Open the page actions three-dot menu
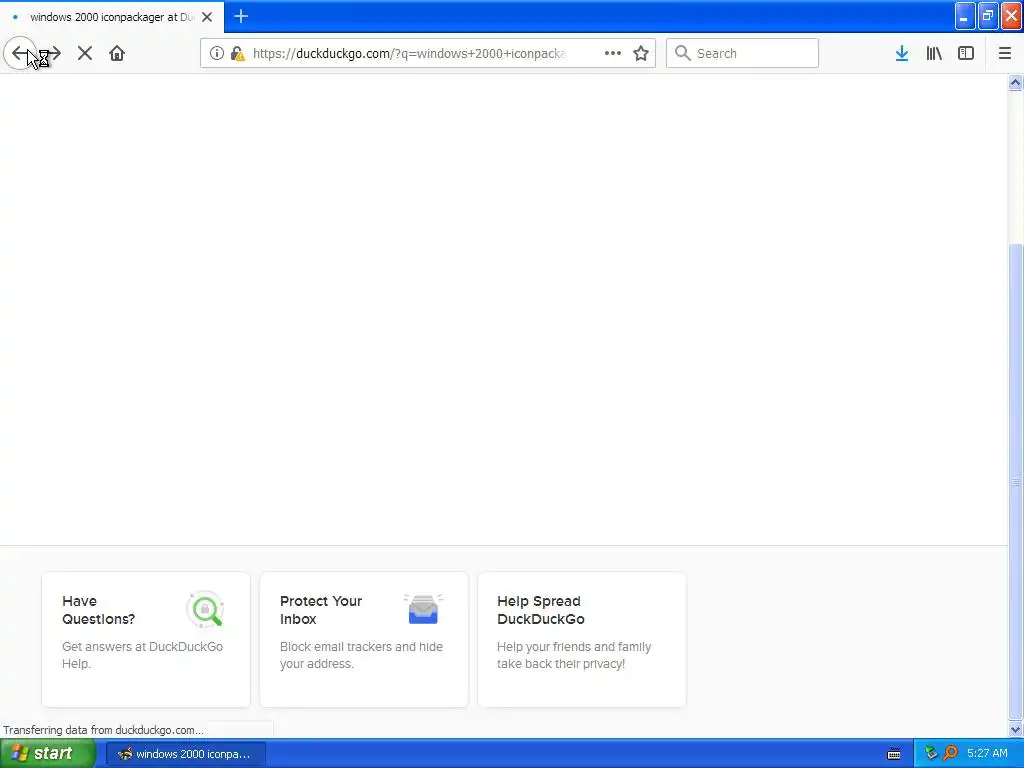1024x768 pixels. (613, 54)
